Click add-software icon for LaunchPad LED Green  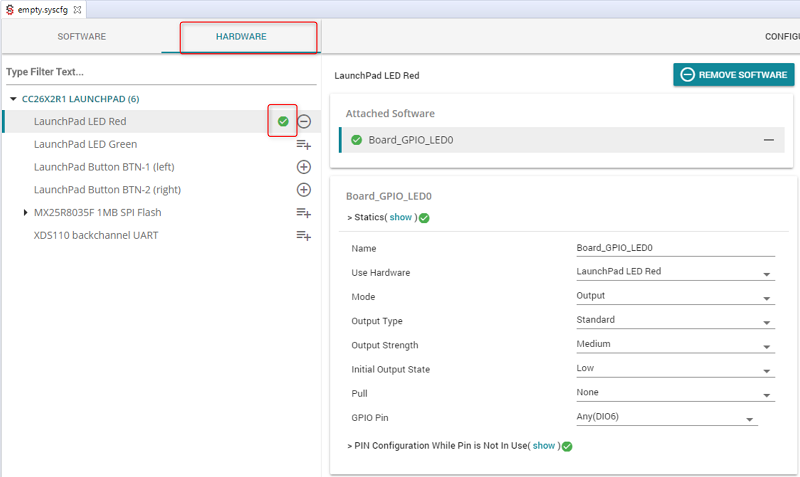coord(304,144)
